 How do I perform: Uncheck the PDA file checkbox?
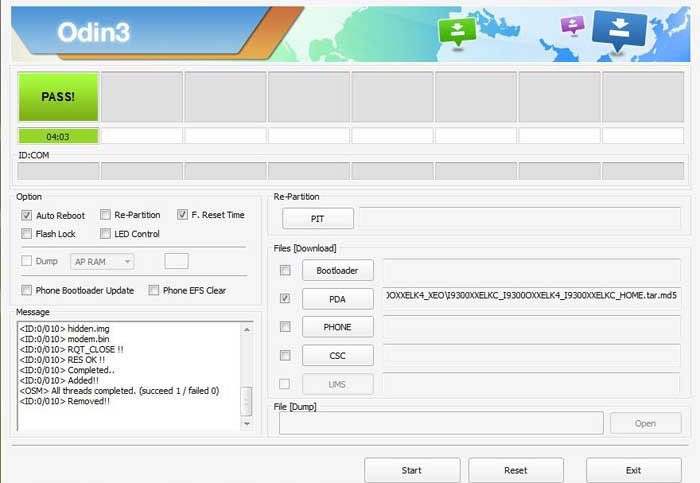point(285,298)
